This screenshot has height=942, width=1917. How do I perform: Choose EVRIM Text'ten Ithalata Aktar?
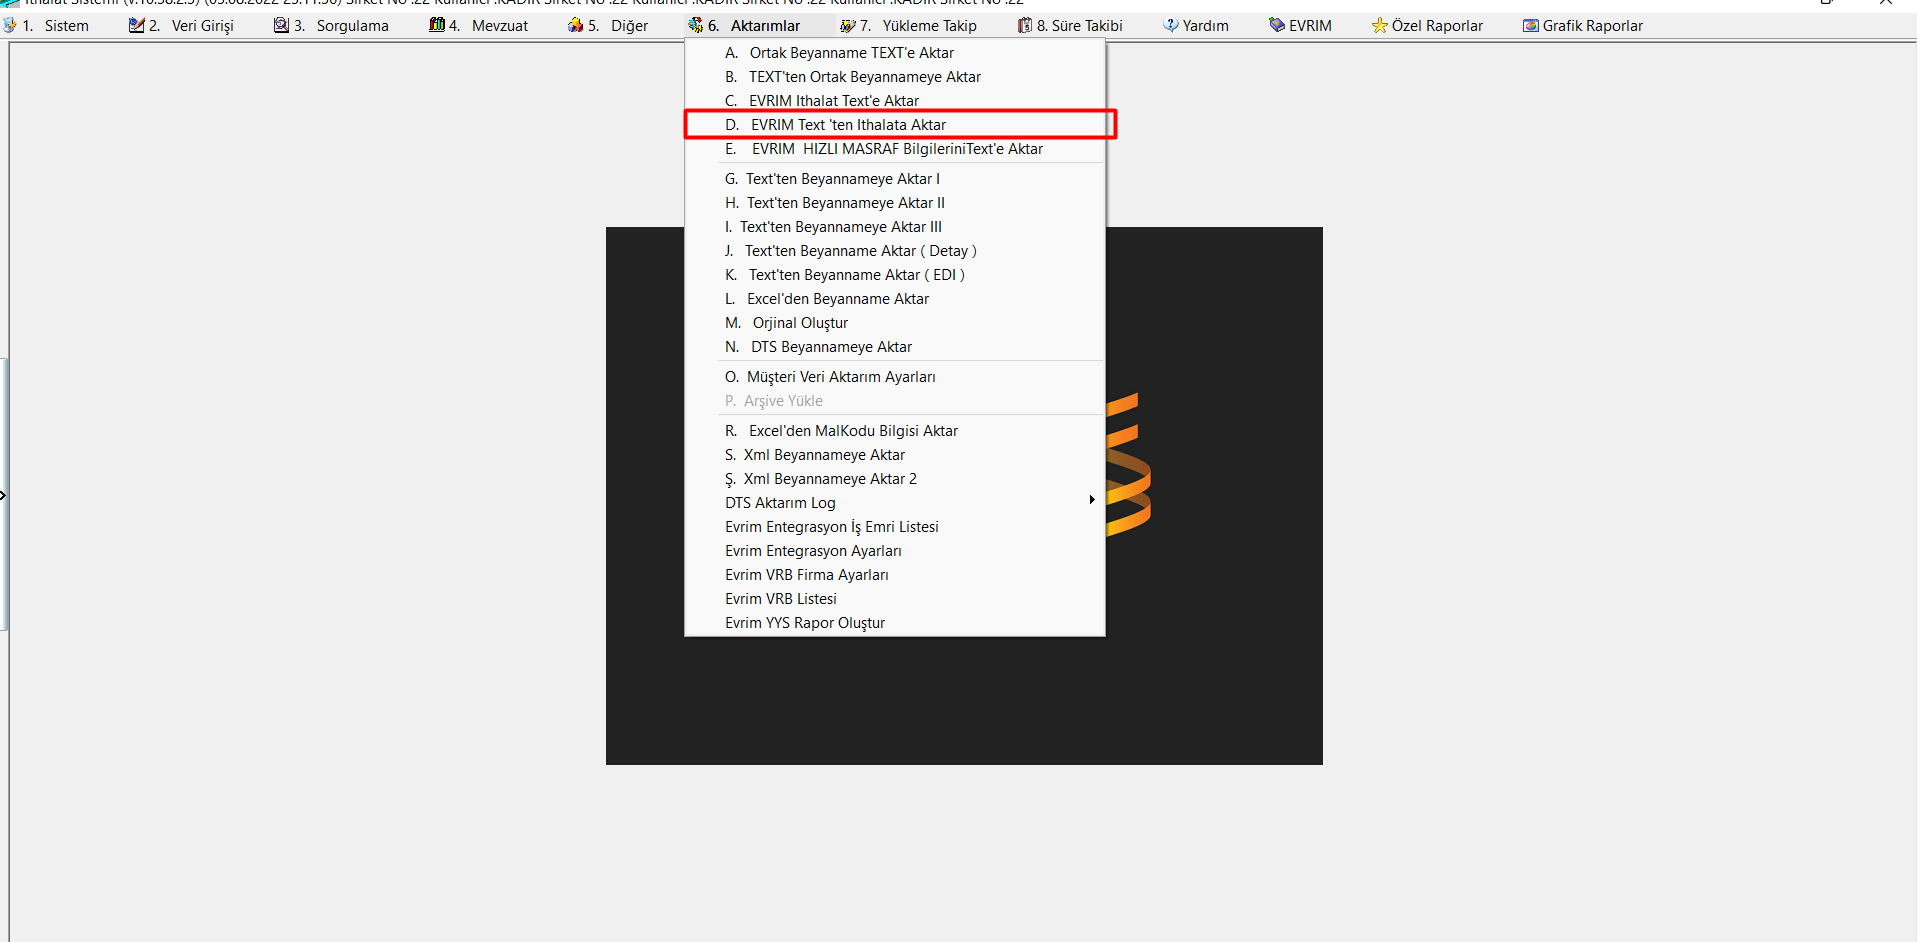coord(895,125)
